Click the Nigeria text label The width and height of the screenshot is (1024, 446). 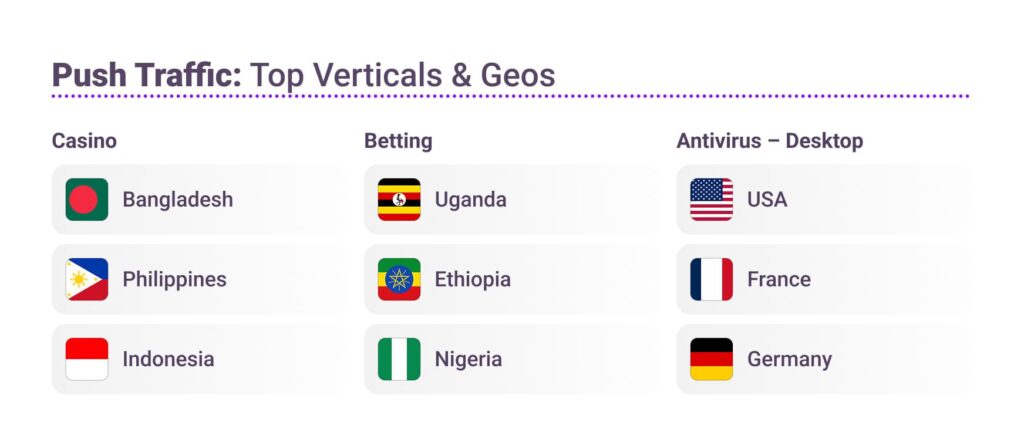pos(468,359)
